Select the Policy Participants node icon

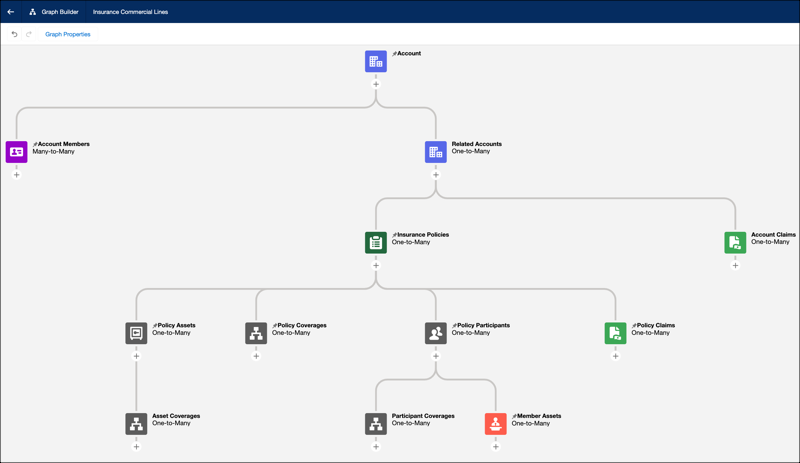pyautogui.click(x=436, y=333)
